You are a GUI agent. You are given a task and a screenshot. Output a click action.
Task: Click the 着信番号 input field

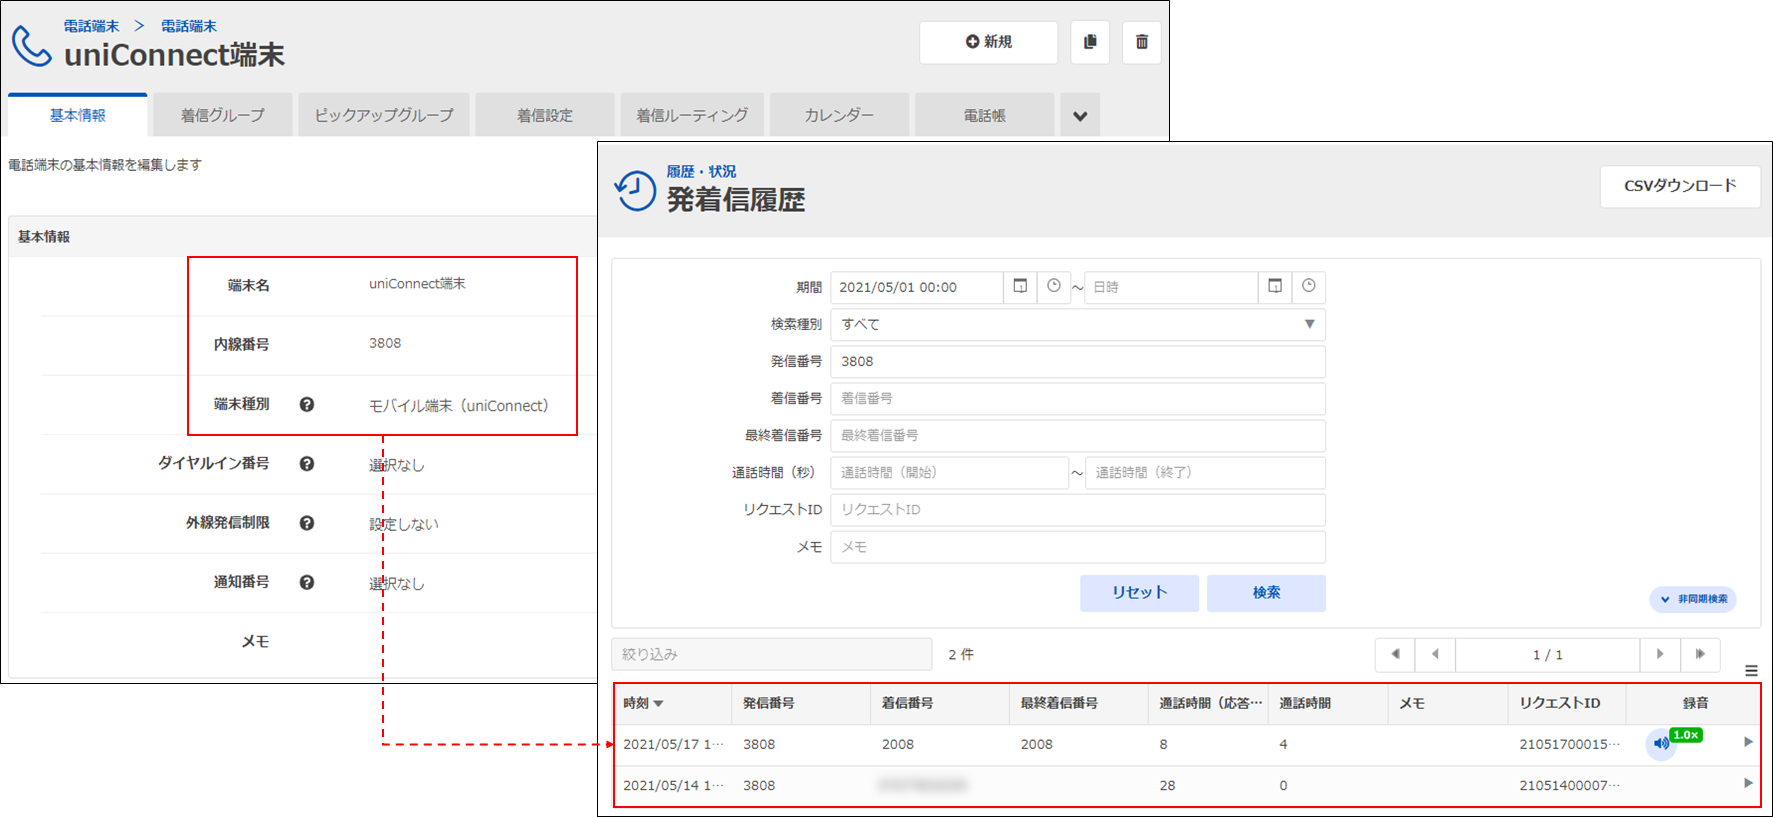(x=1078, y=398)
